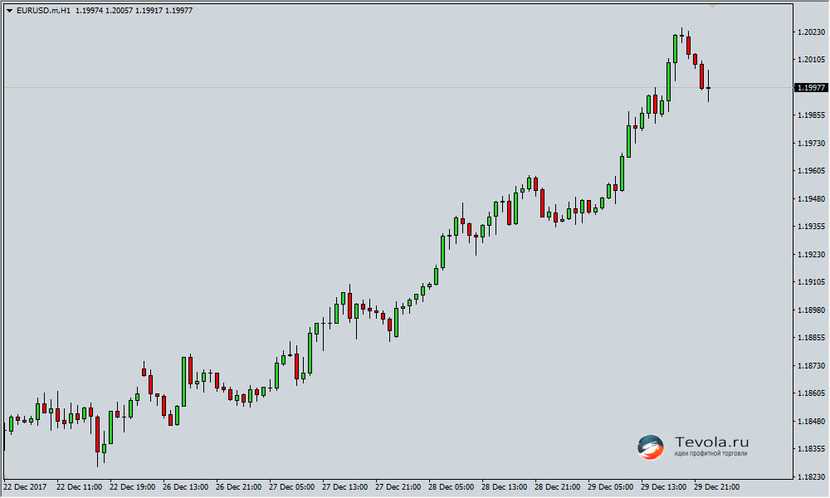Click the 1.19480 price scale label
830x498 pixels.
click(x=810, y=198)
